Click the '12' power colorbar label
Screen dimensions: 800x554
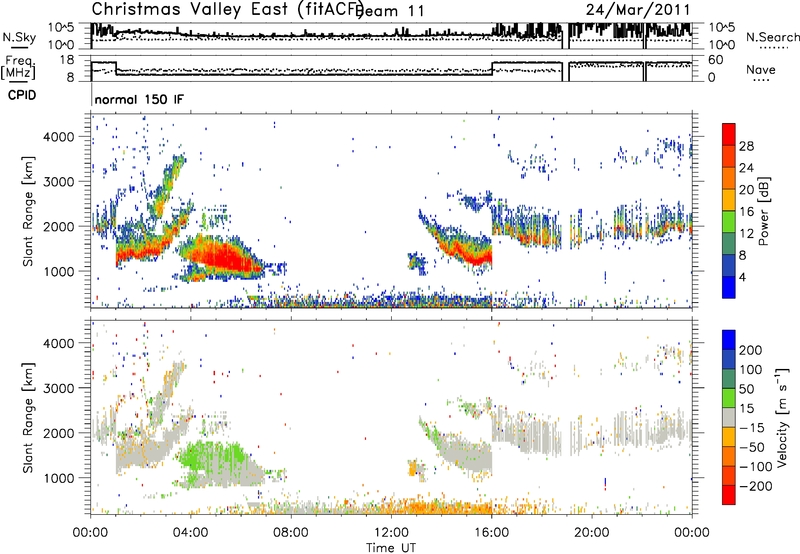[746, 234]
